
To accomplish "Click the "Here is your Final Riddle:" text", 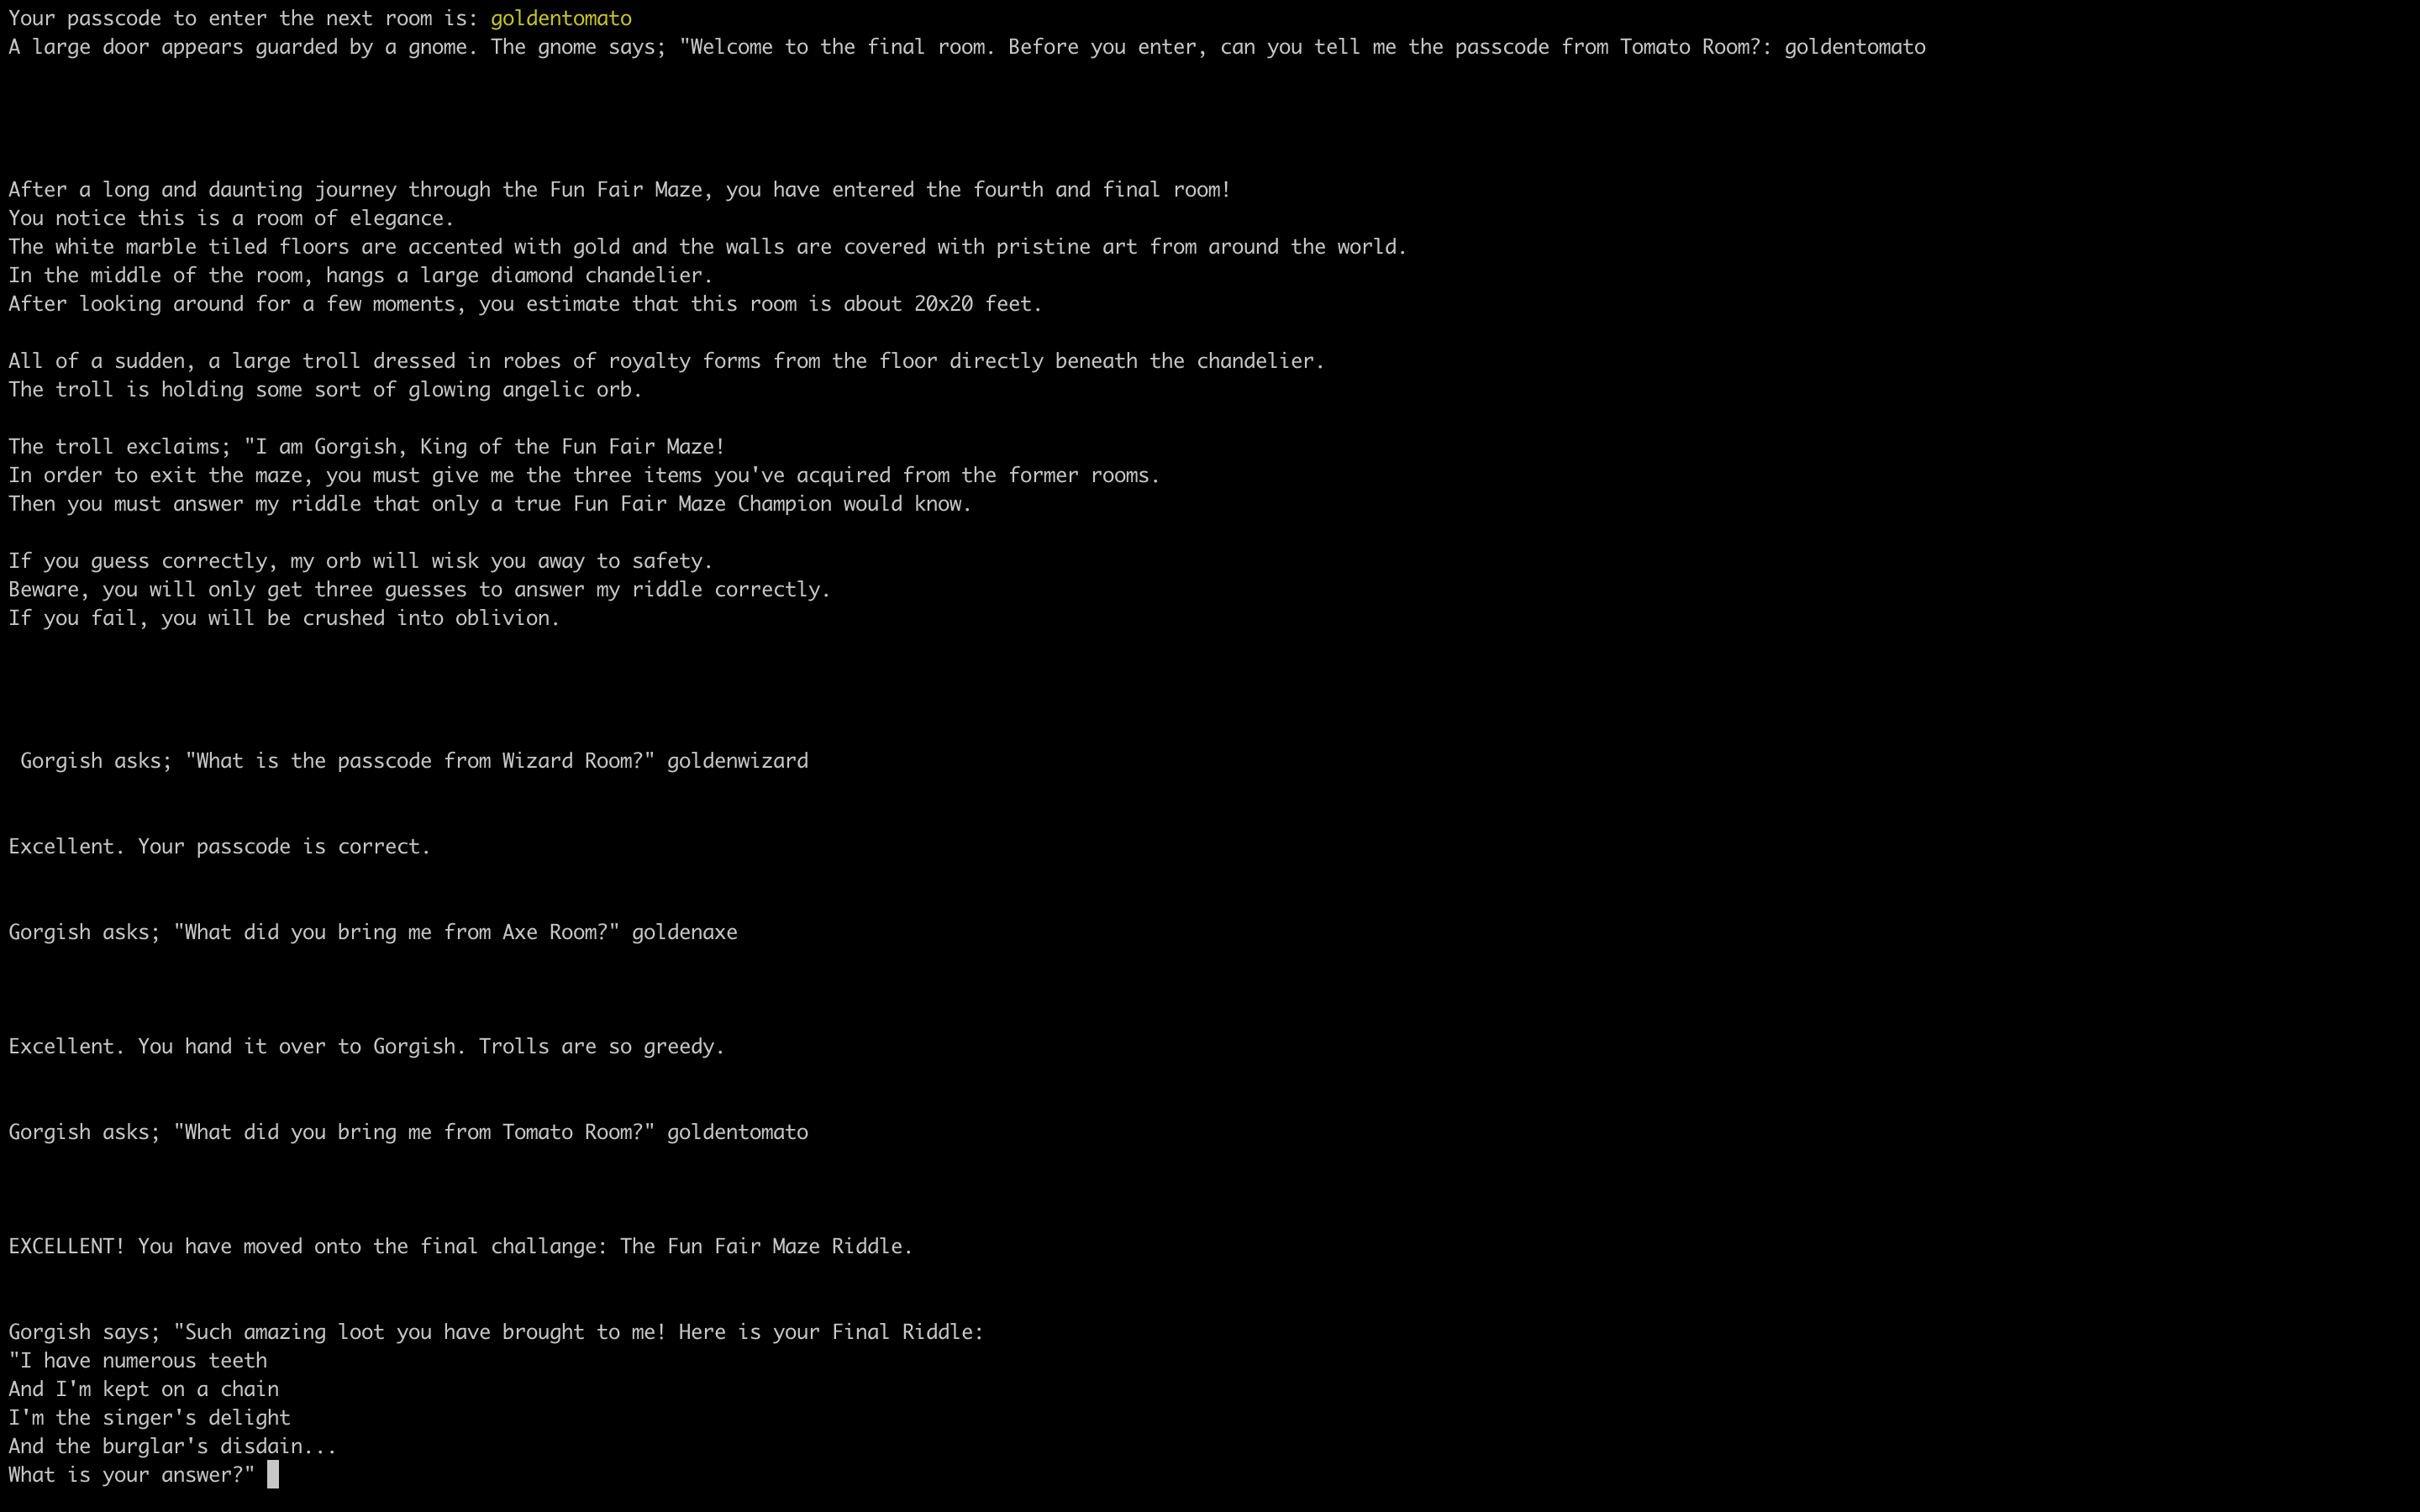I will (x=831, y=1332).
